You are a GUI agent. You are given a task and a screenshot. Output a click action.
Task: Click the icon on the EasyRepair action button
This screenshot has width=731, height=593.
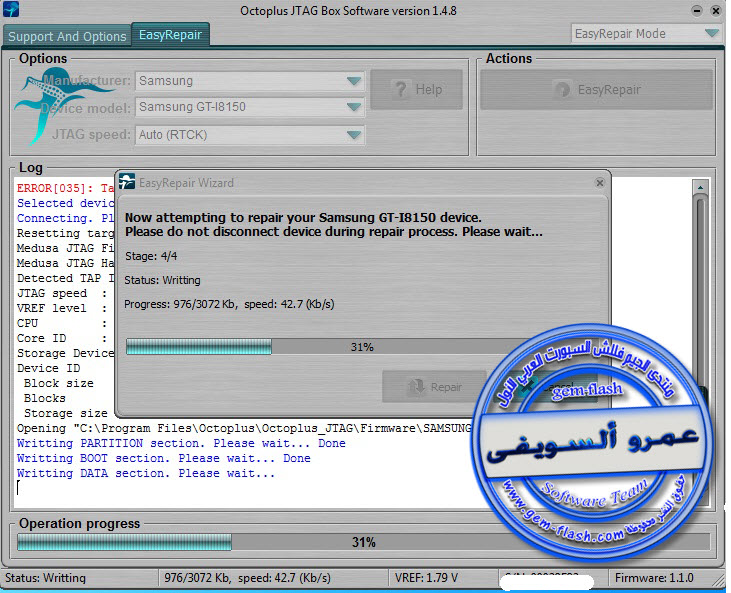563,89
